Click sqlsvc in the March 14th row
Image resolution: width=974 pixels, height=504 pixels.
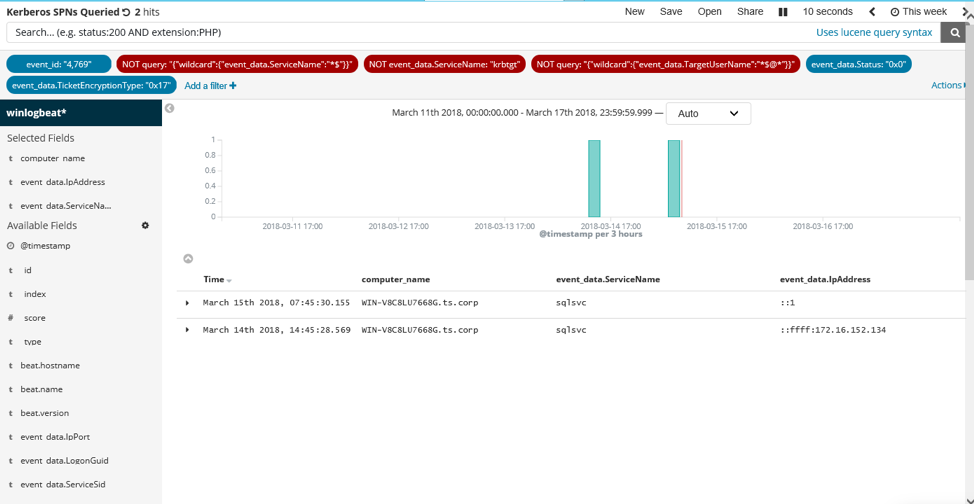571,330
